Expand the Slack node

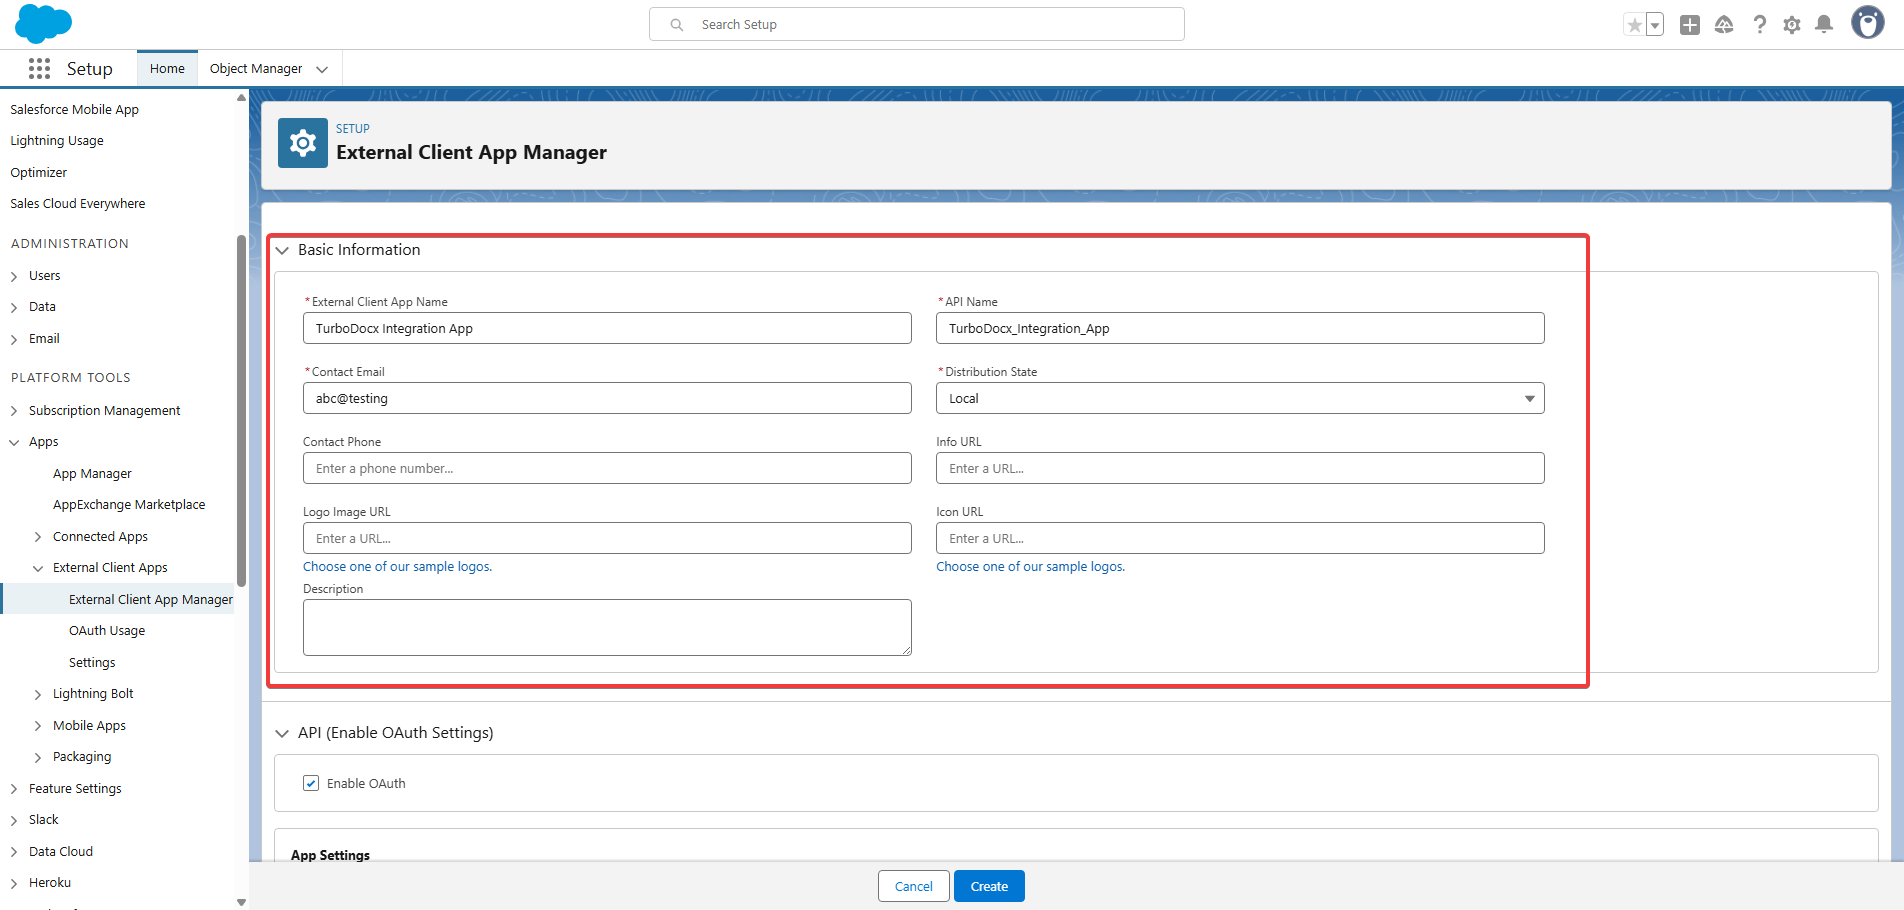14,820
